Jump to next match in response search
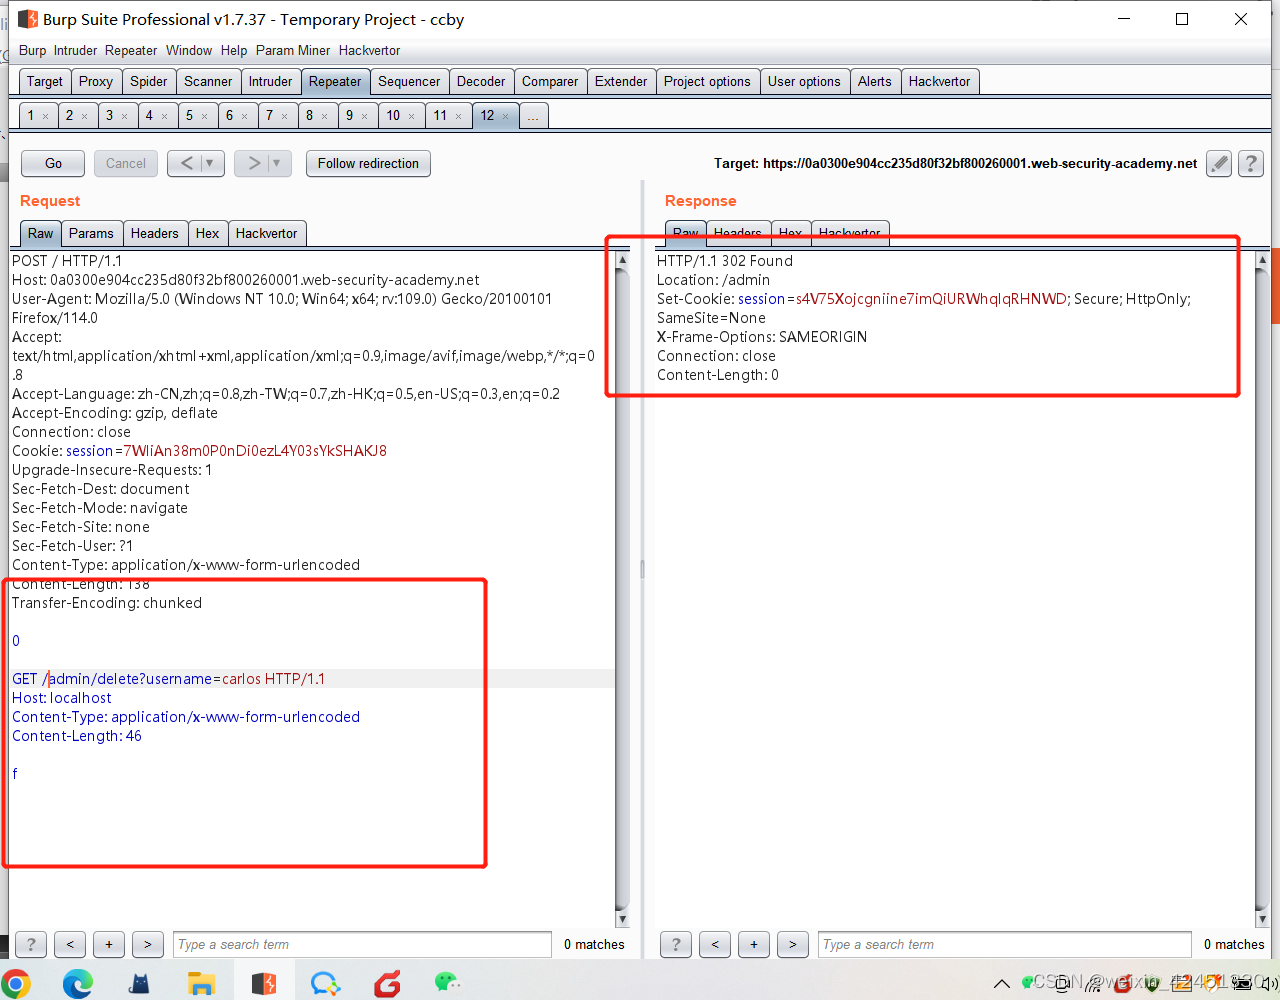1280x1000 pixels. pyautogui.click(x=793, y=944)
